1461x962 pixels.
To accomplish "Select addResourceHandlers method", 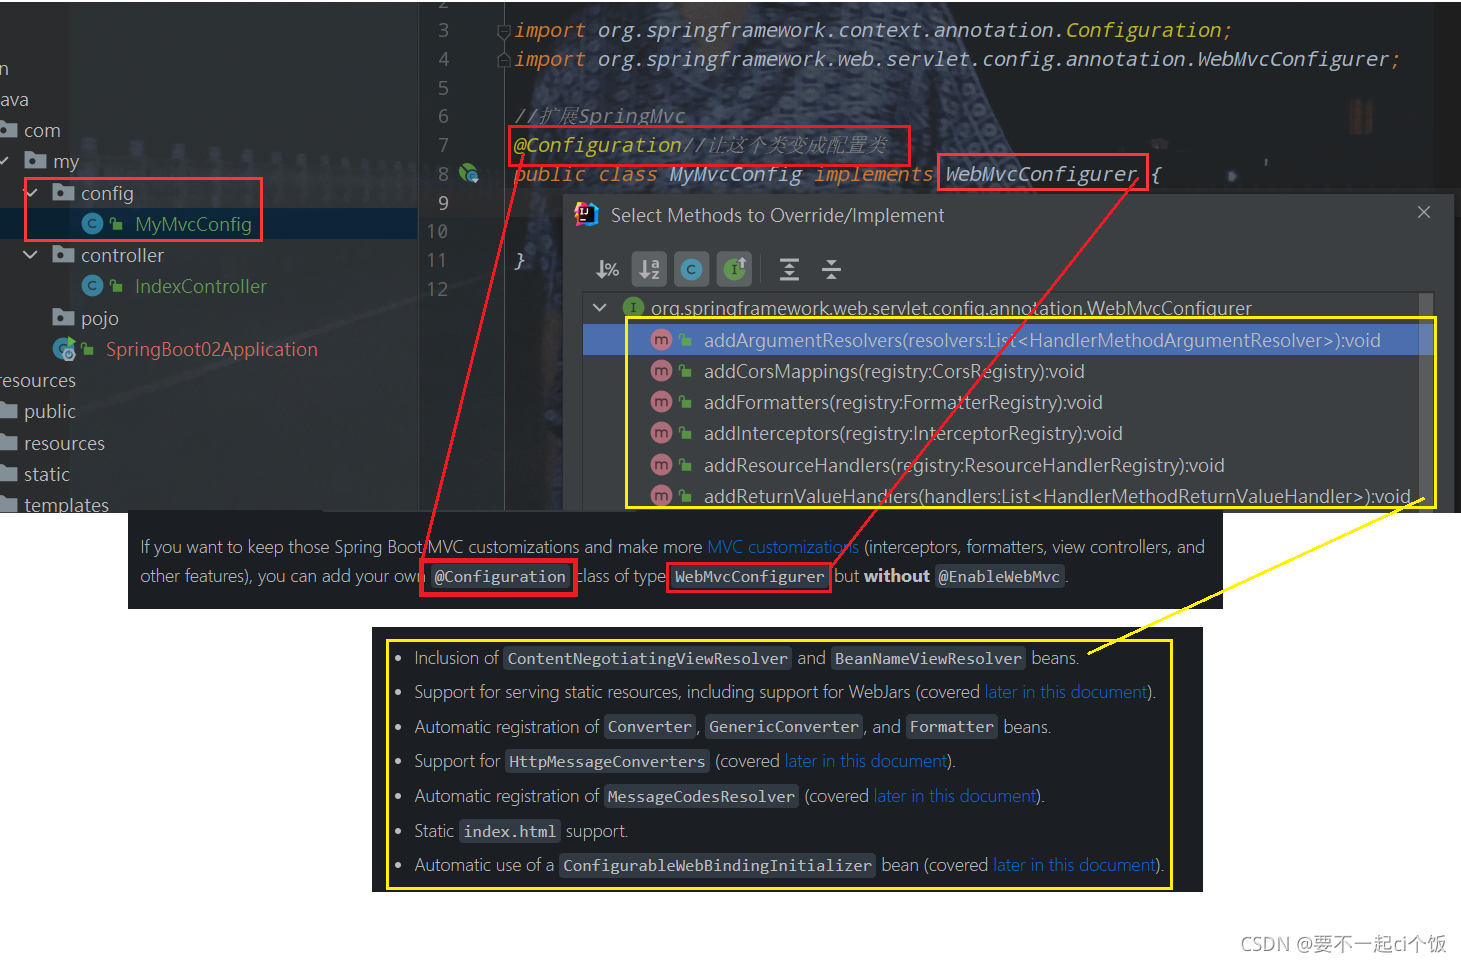I will (x=964, y=466).
